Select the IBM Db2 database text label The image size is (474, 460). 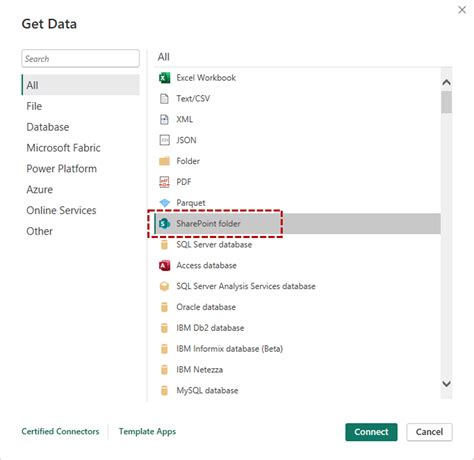(210, 328)
